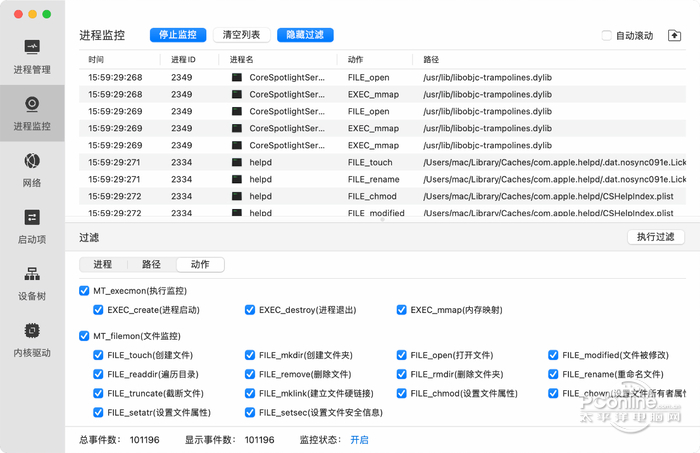Sort by the 进程名 column header
The width and height of the screenshot is (700, 453).
pyautogui.click(x=242, y=59)
